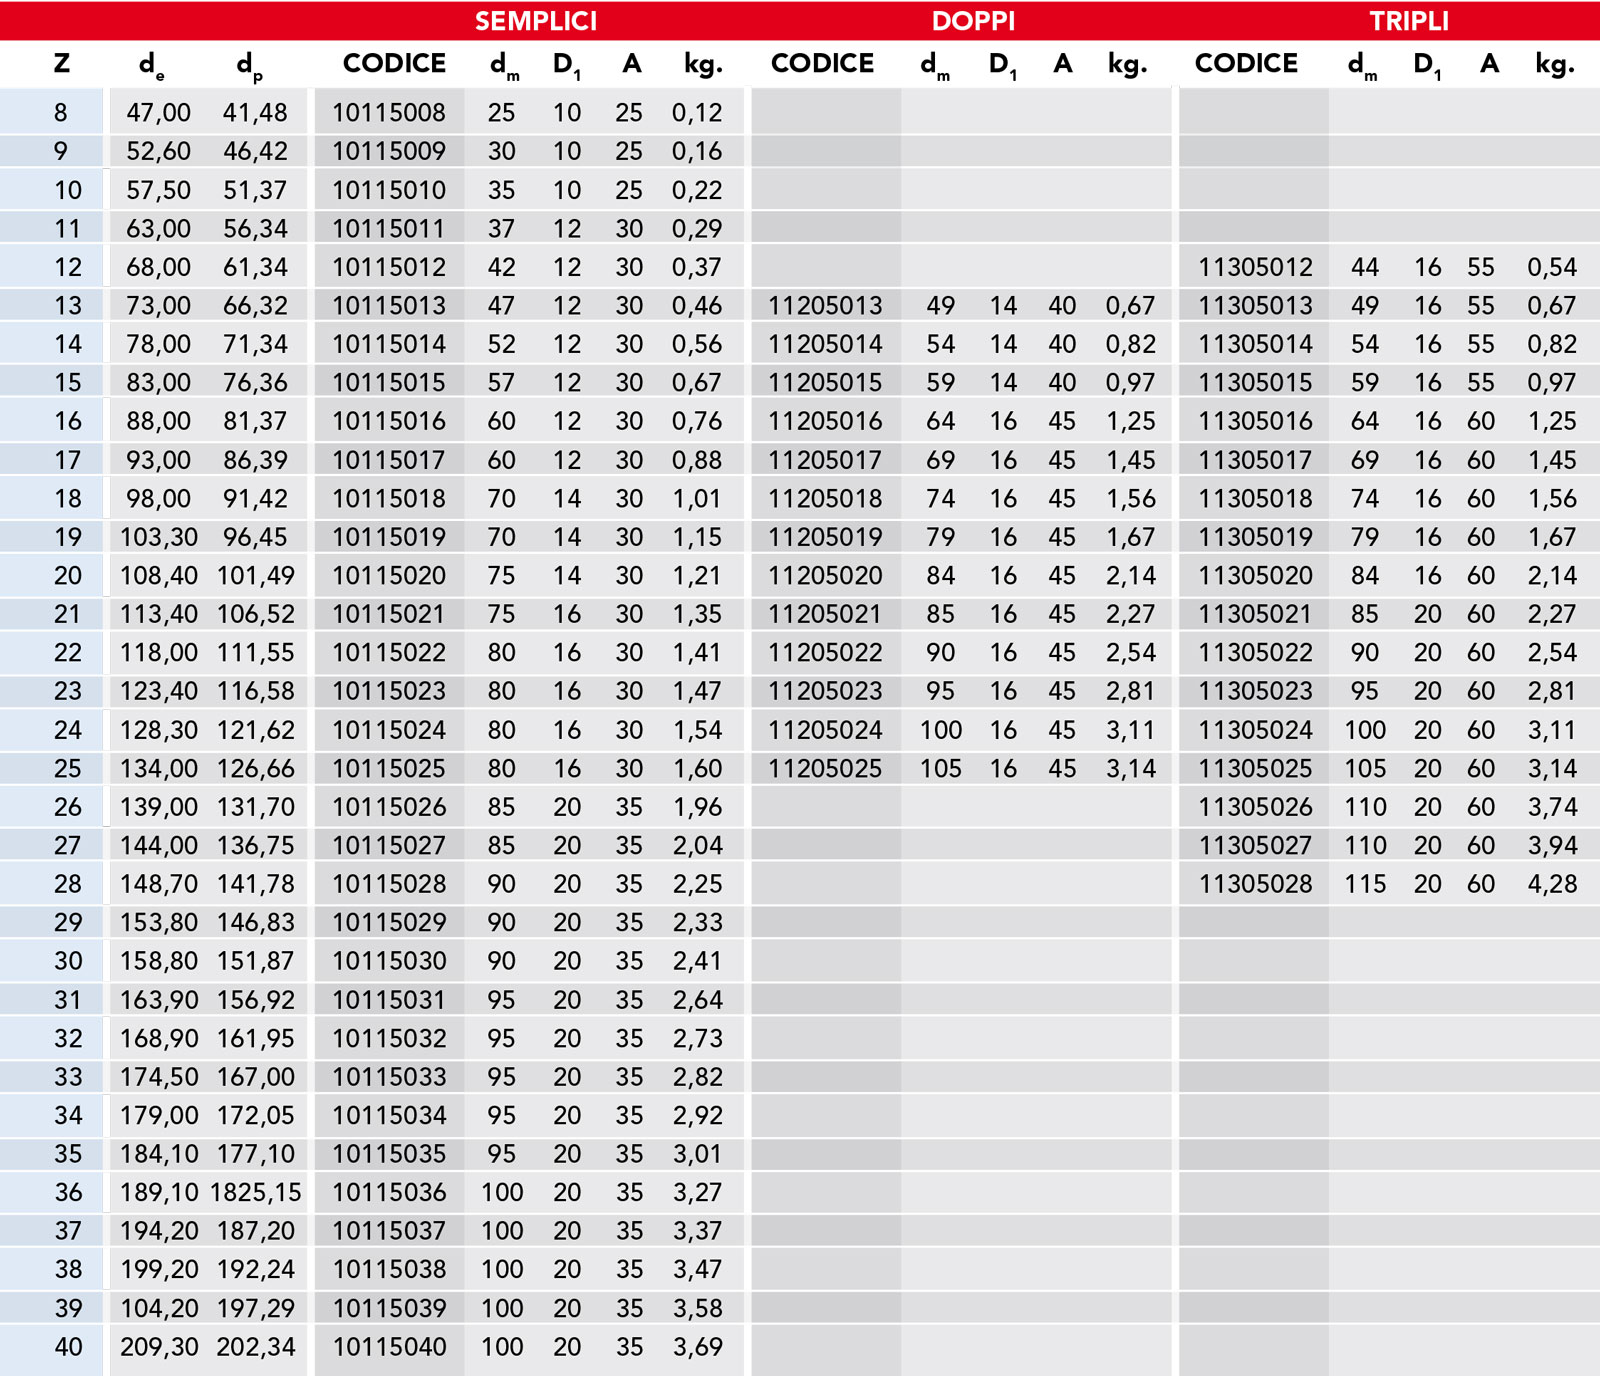Select the CODICE header under DOPPI
This screenshot has width=1600, height=1376.
click(x=822, y=64)
